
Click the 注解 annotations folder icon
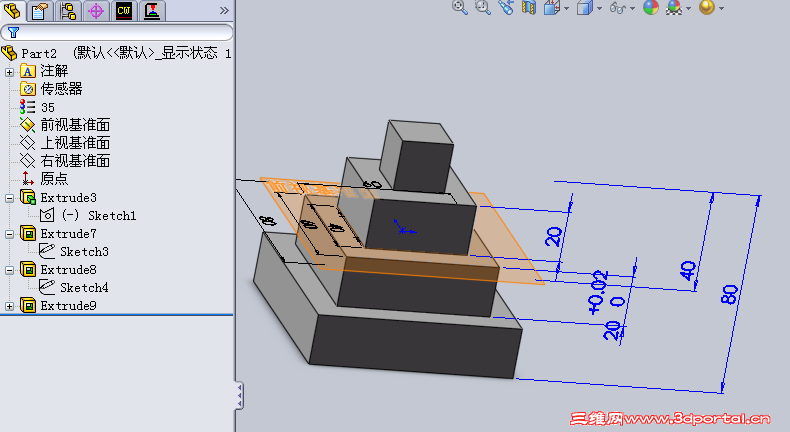click(x=28, y=71)
